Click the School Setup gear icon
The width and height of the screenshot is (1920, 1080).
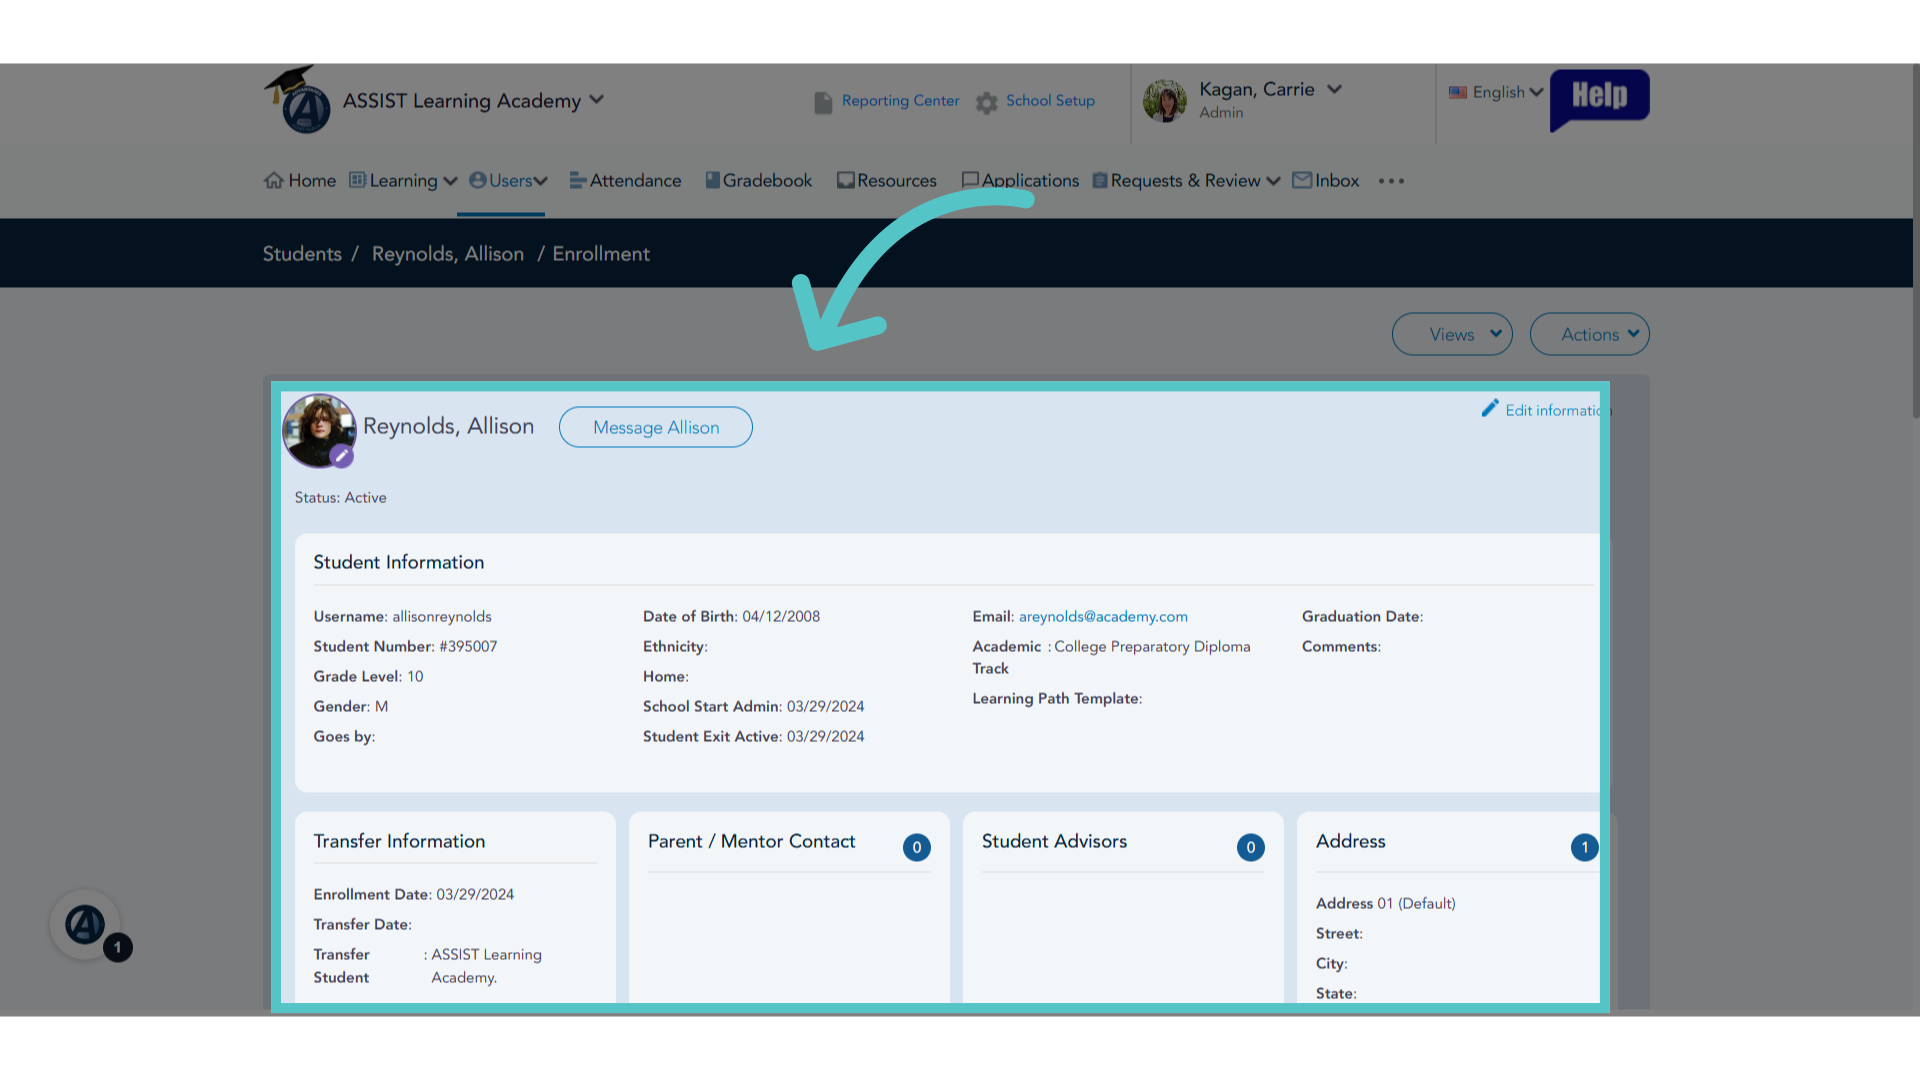pyautogui.click(x=987, y=102)
